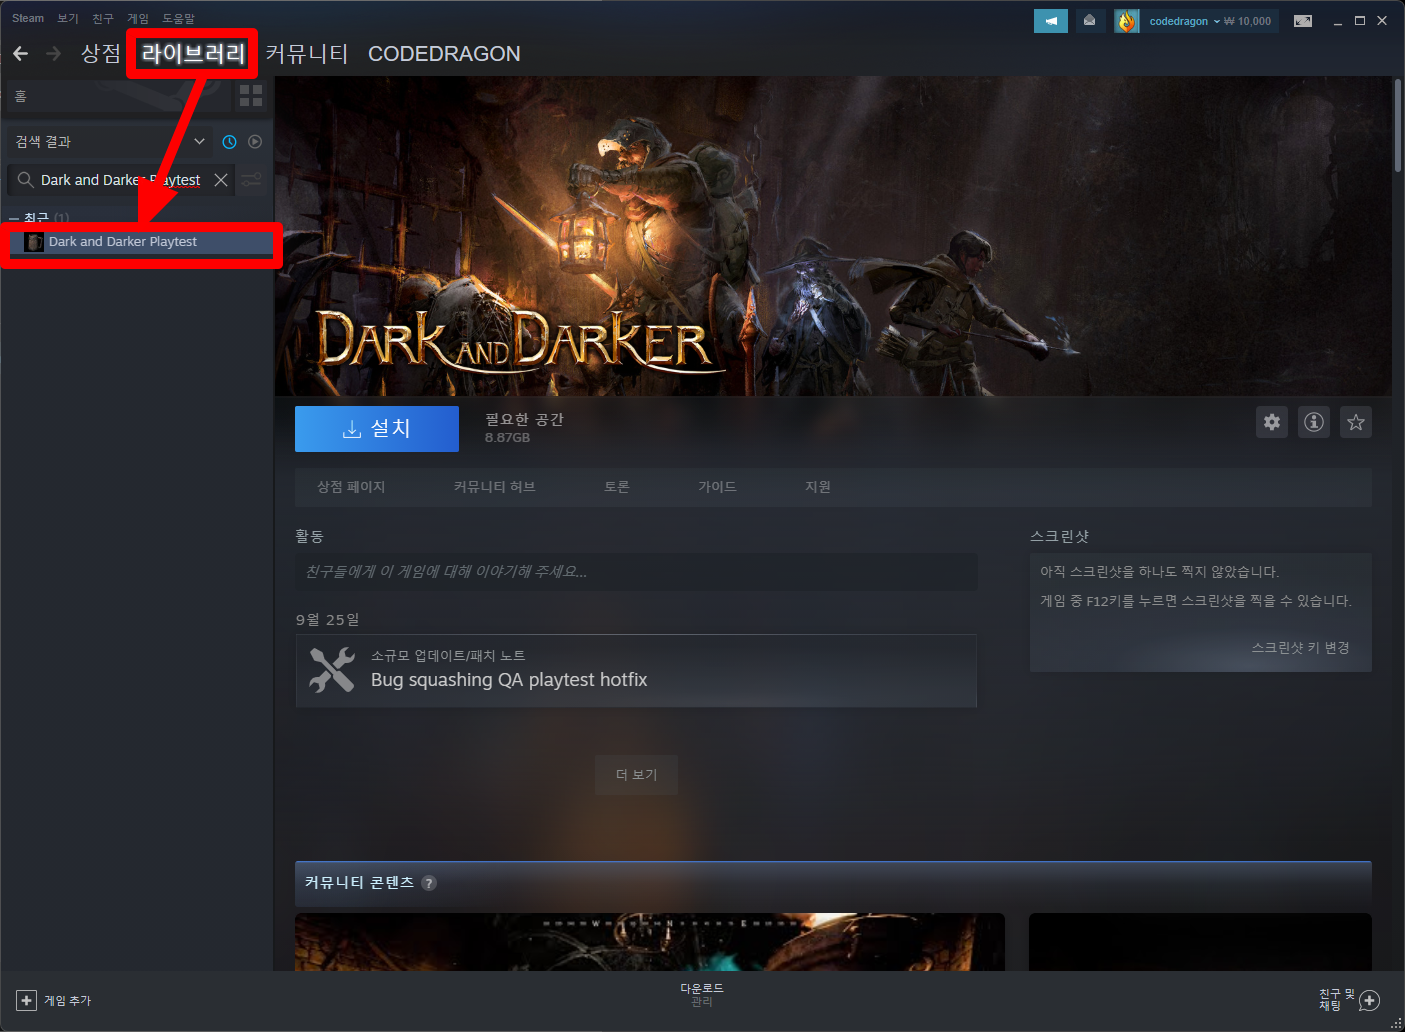Add game to favorites star
The height and width of the screenshot is (1032, 1405).
click(1356, 422)
